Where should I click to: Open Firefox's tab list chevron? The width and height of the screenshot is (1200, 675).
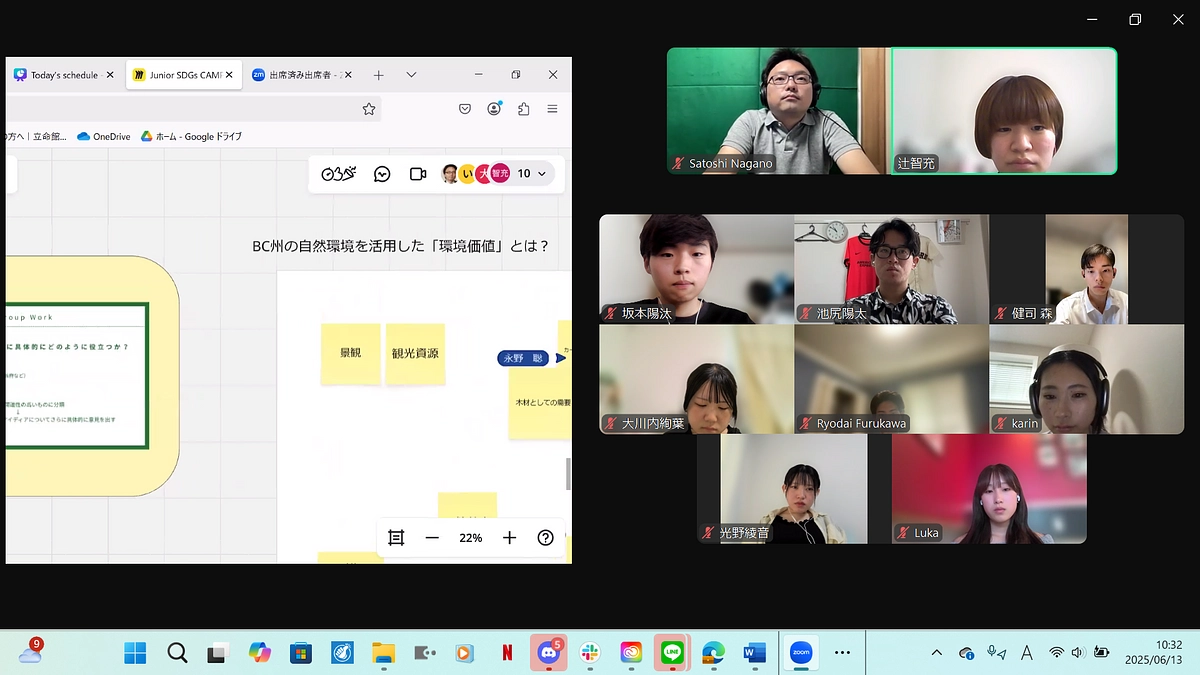[x=412, y=74]
